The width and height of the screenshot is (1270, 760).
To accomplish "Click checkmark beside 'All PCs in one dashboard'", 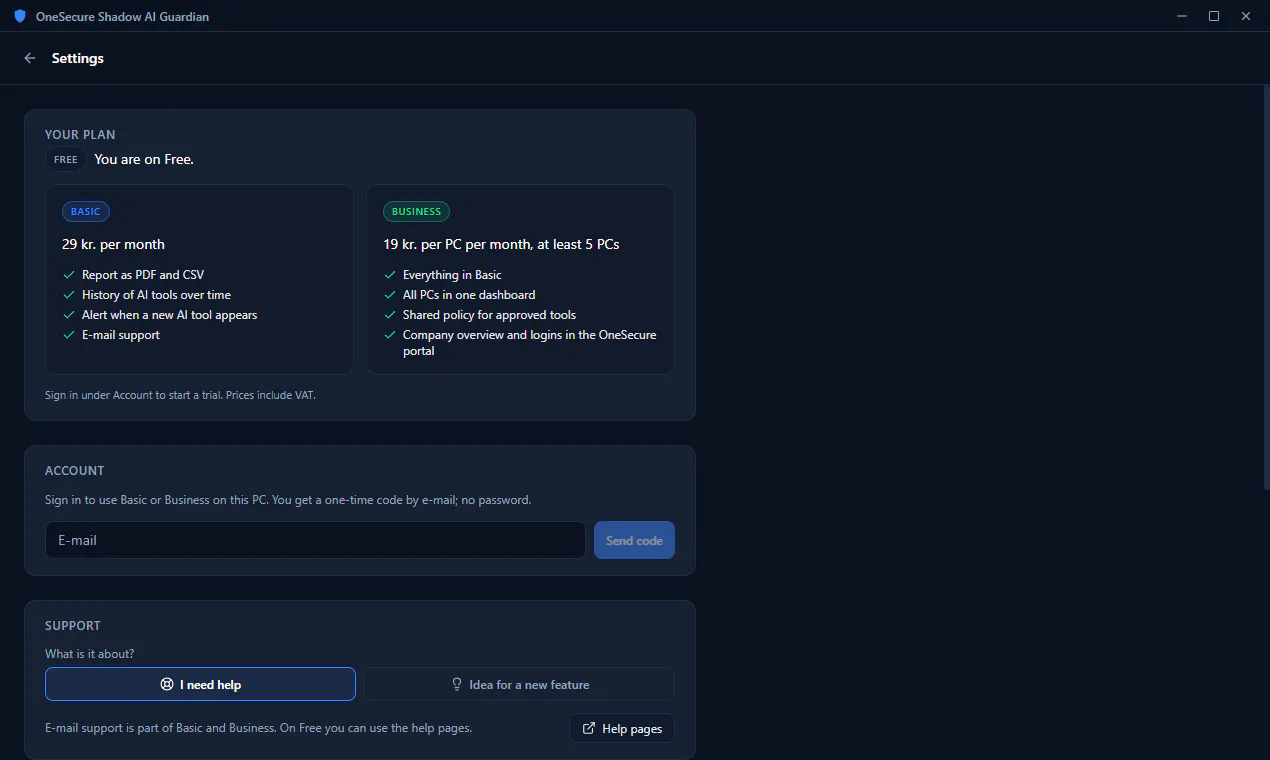I will 390,295.
